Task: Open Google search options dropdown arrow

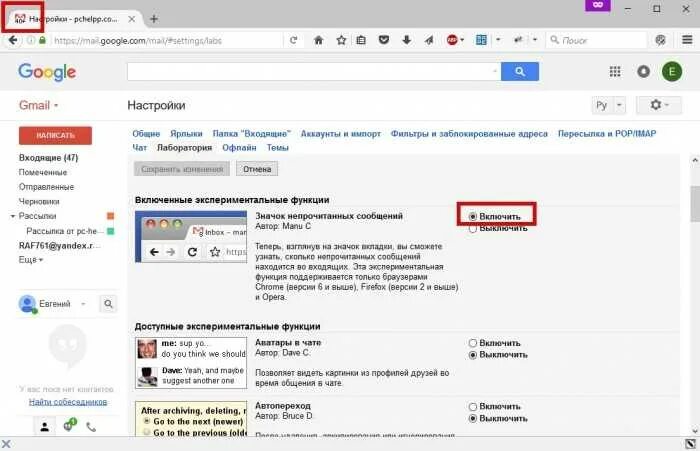Action: 495,71
